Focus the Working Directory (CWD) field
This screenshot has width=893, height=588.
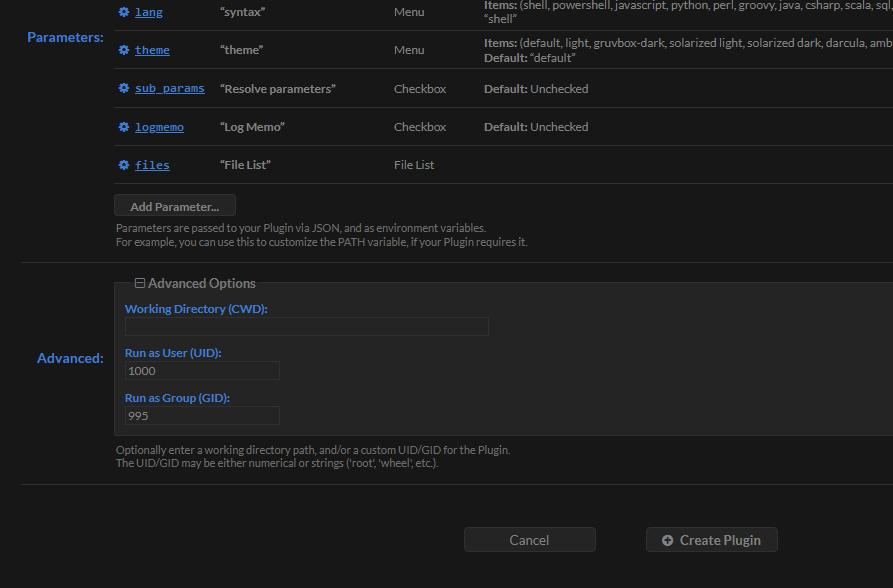click(x=306, y=326)
